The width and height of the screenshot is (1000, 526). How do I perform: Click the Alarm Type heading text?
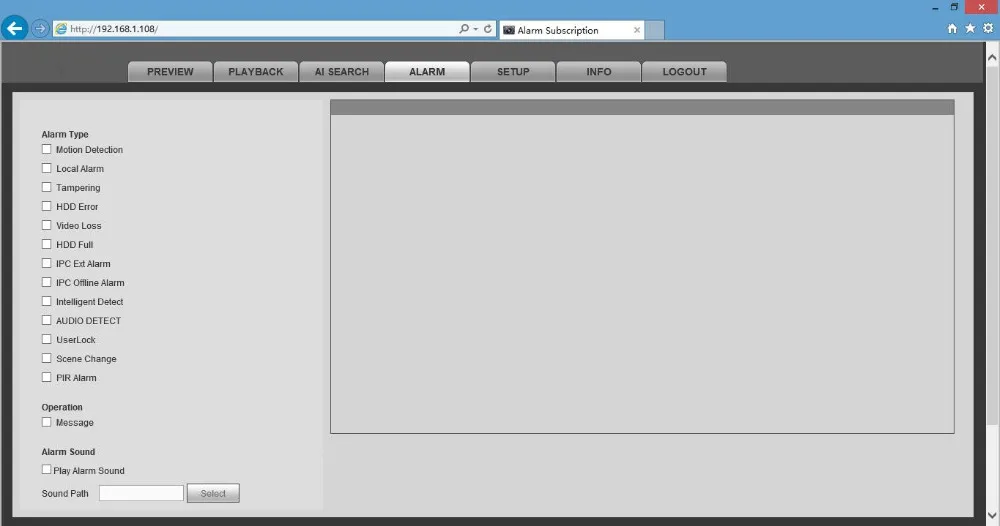[65, 135]
